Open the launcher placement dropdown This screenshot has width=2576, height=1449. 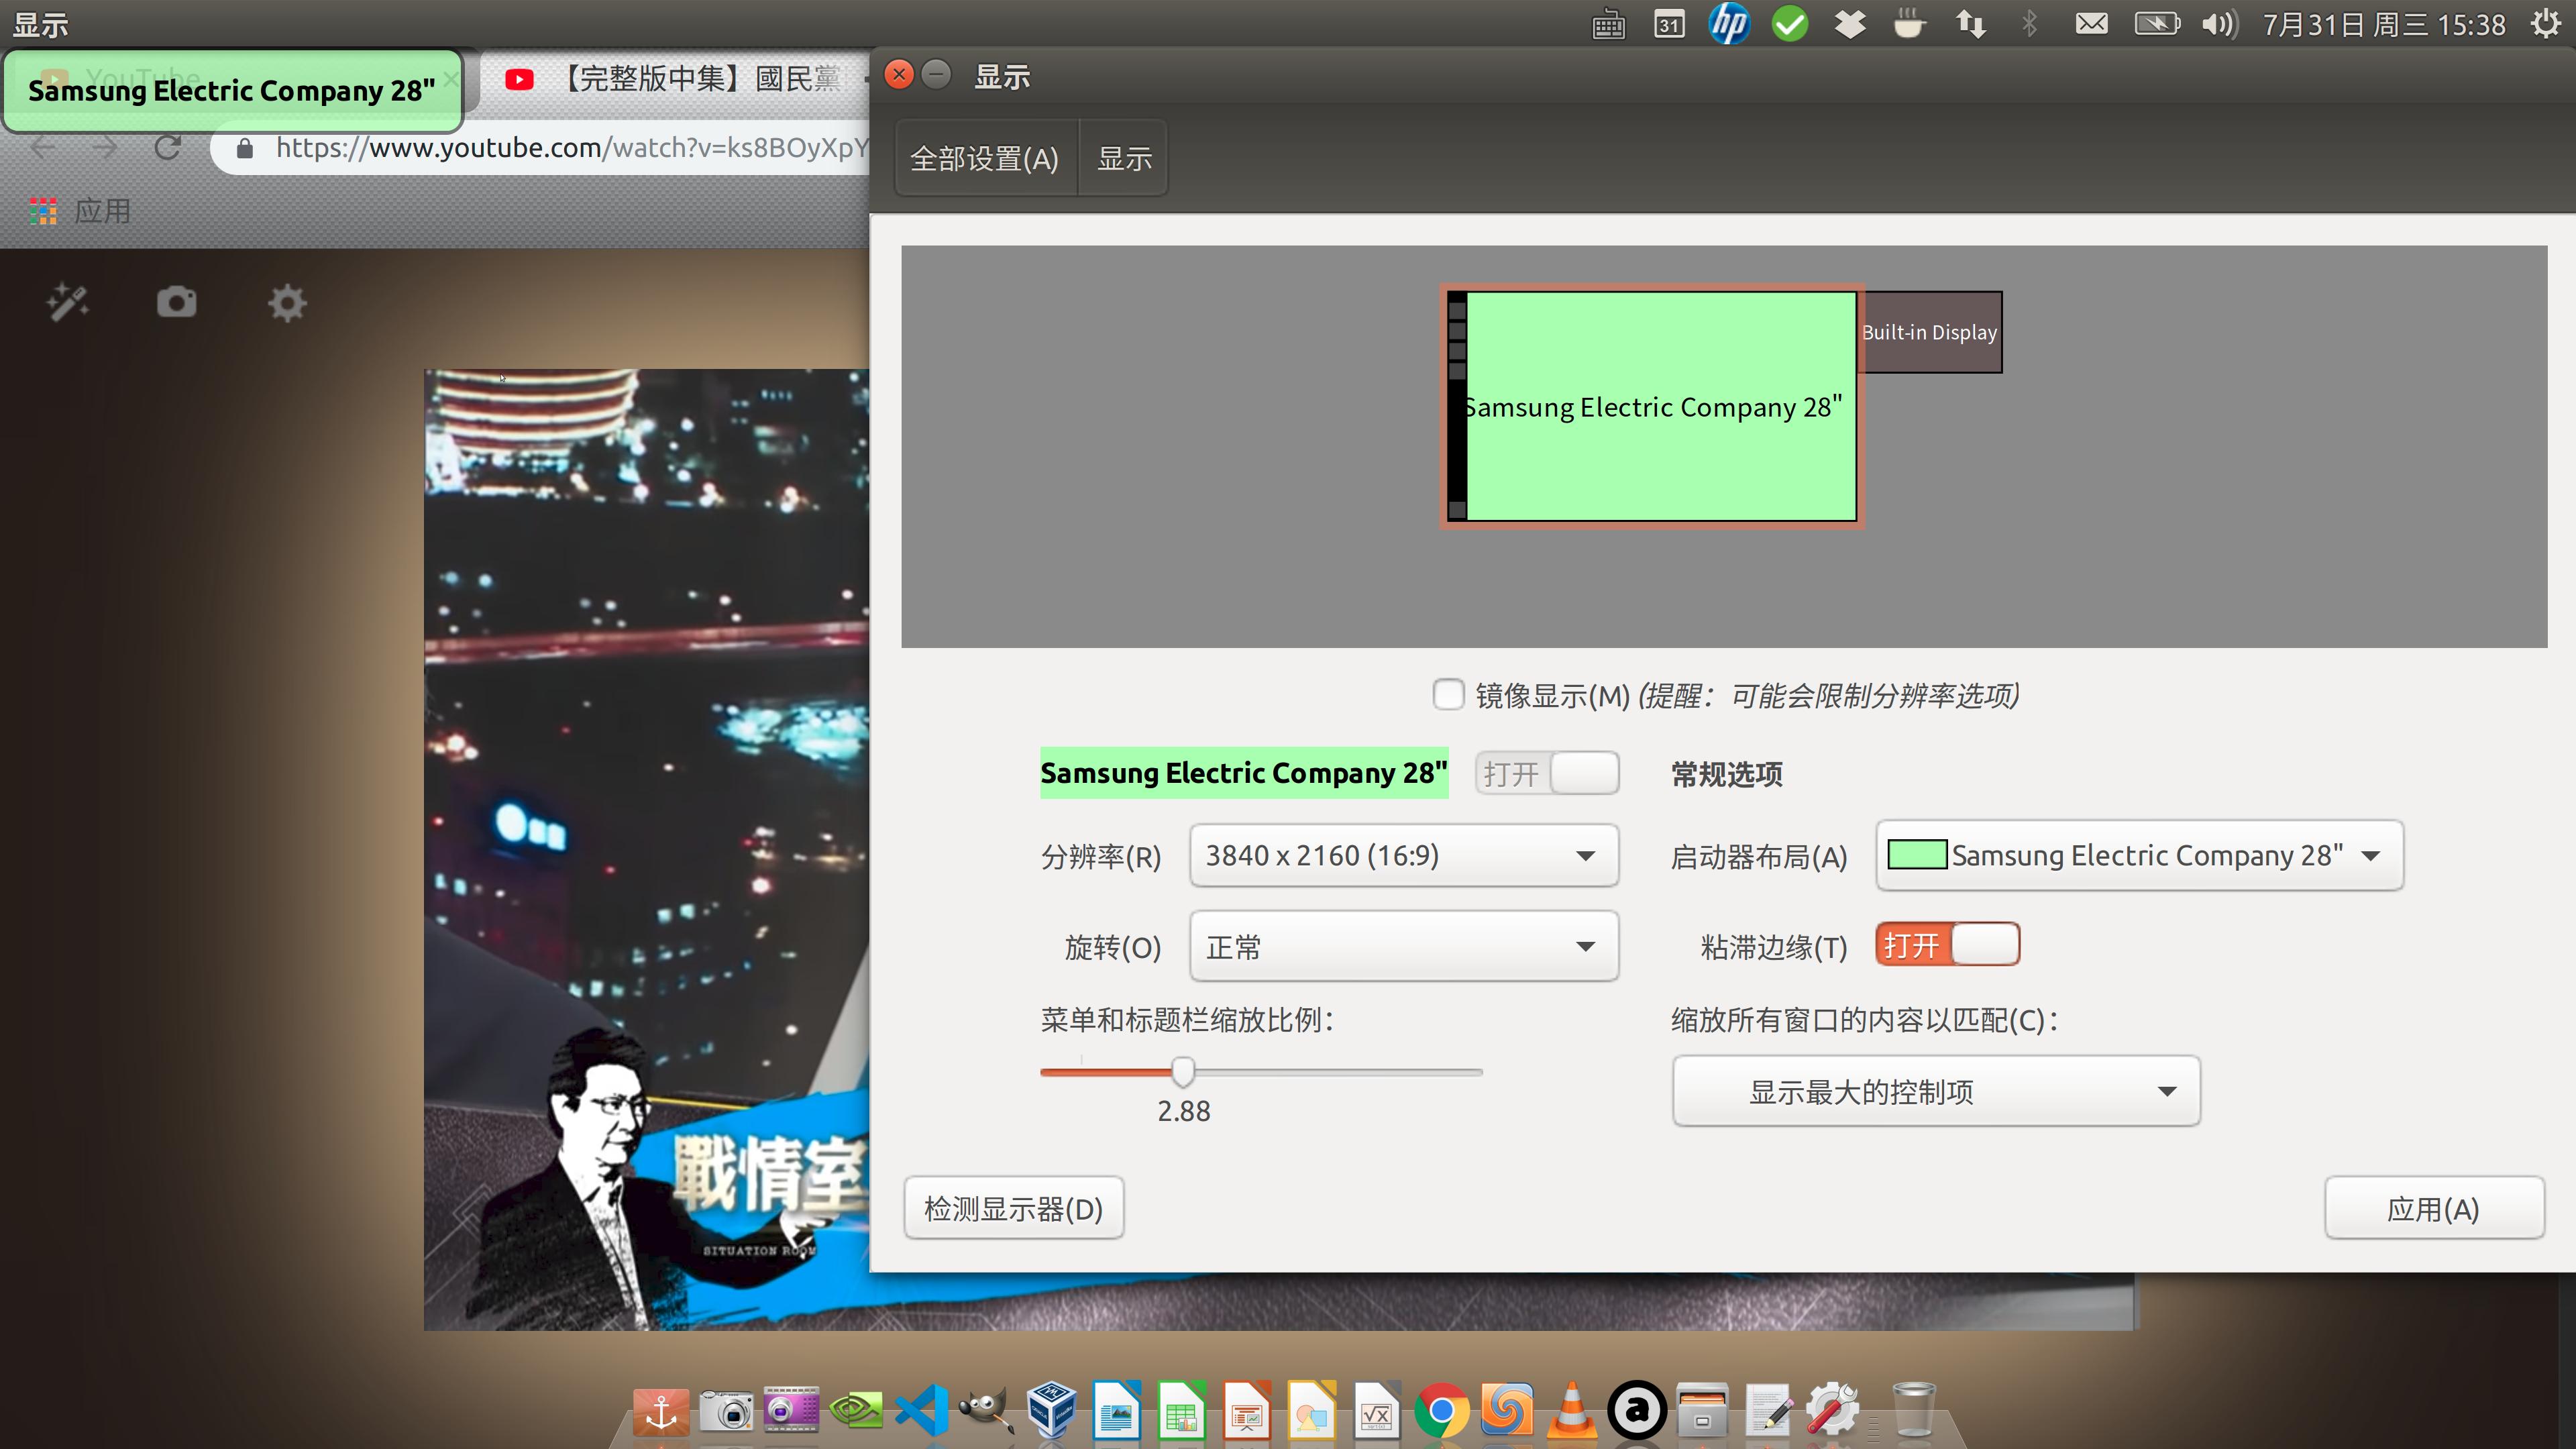pos(2139,855)
